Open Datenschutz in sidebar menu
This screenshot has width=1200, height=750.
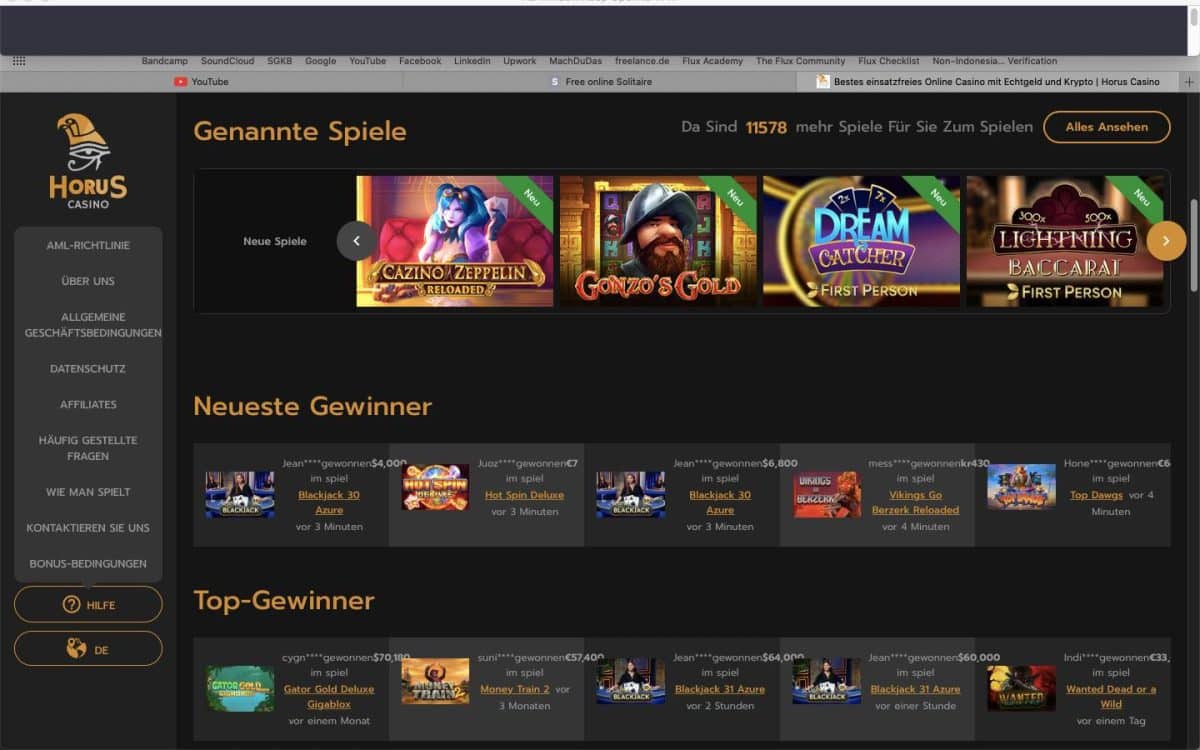tap(88, 369)
